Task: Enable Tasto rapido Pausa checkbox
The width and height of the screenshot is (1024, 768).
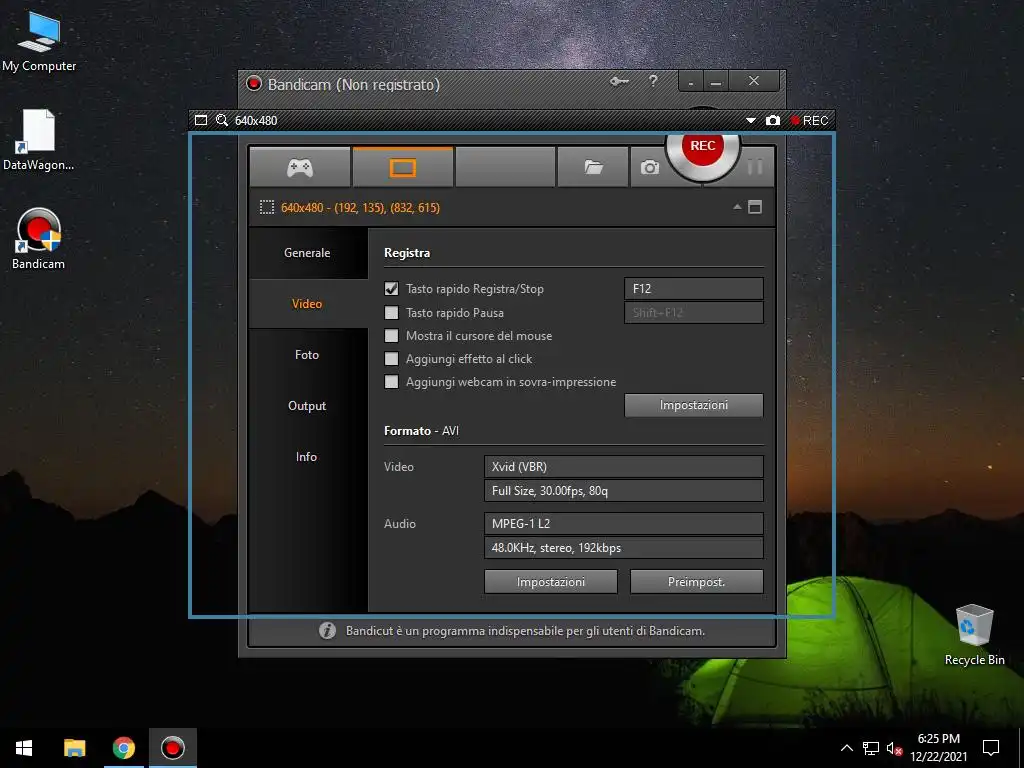Action: click(391, 313)
